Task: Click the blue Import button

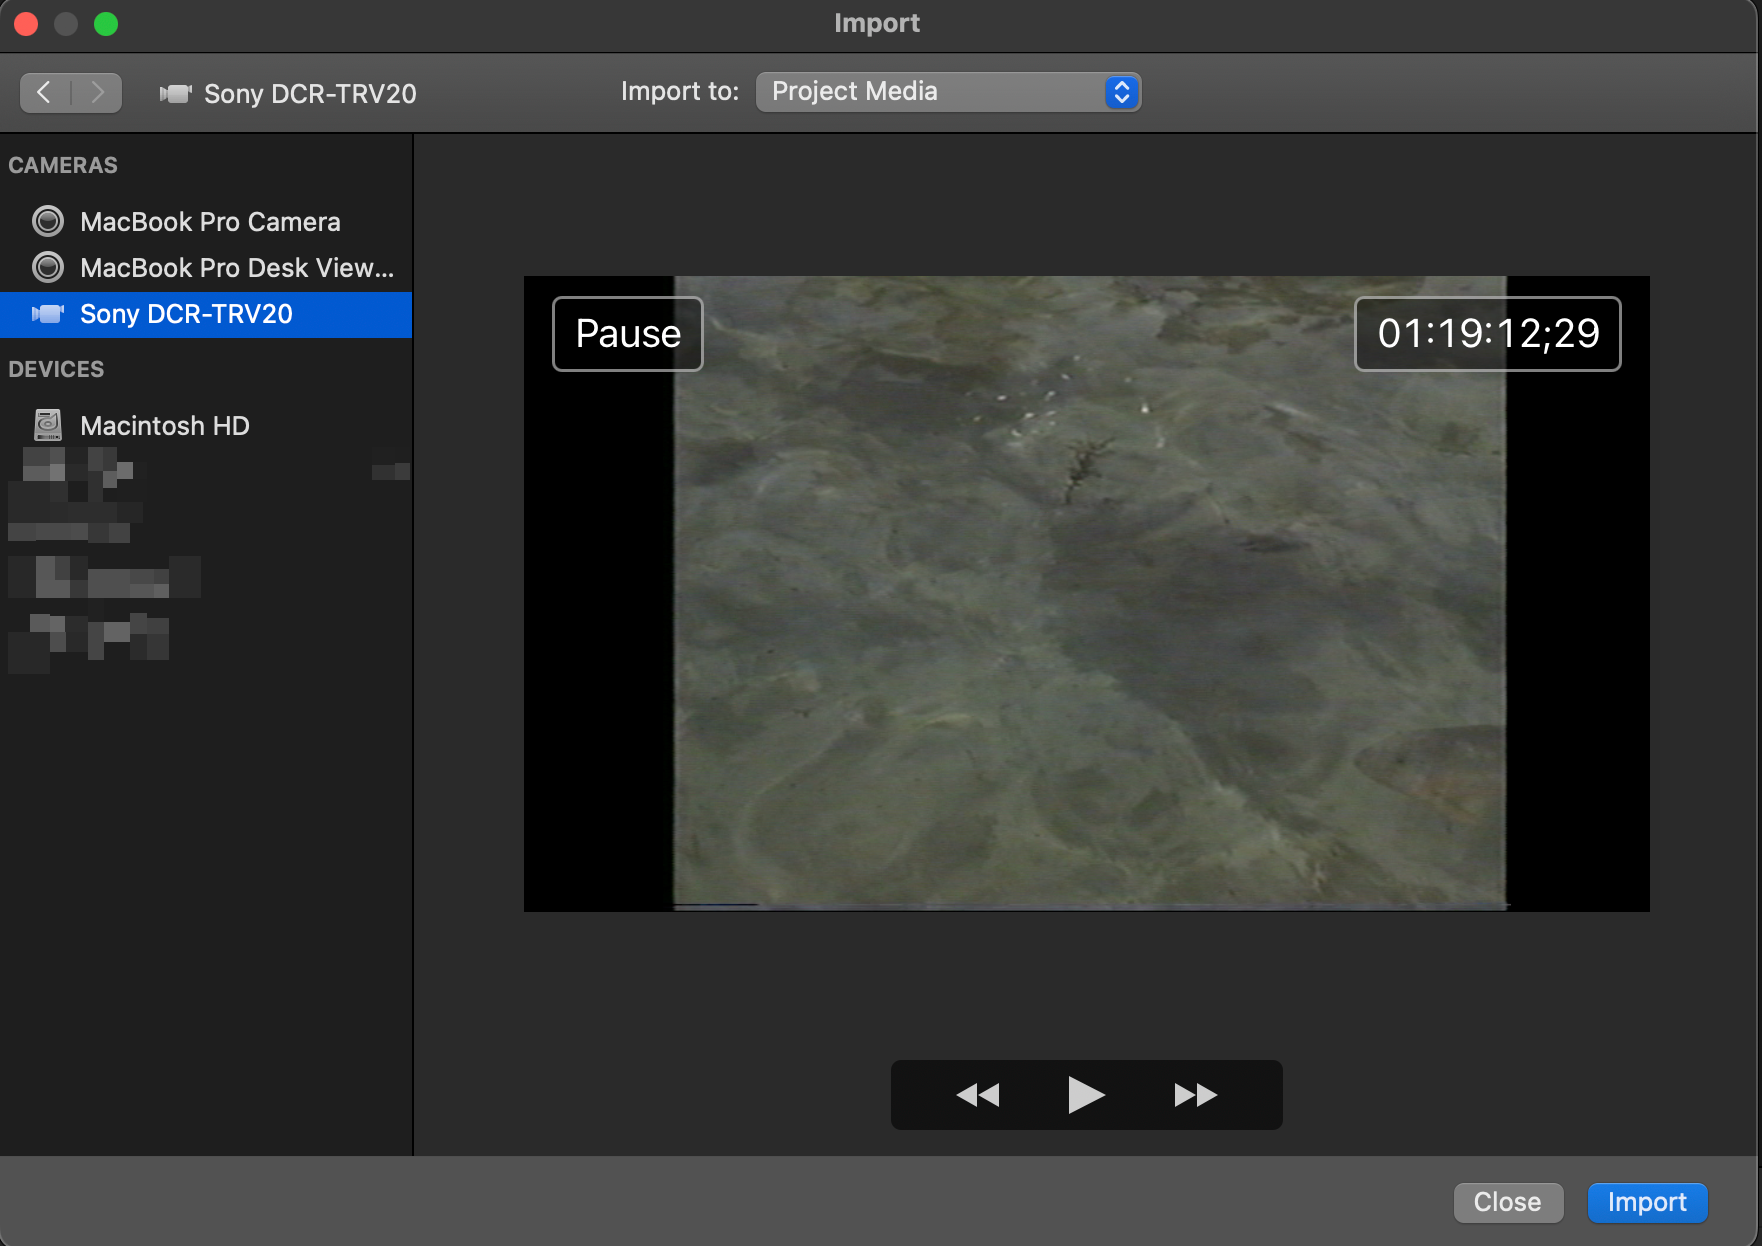Action: [1646, 1202]
